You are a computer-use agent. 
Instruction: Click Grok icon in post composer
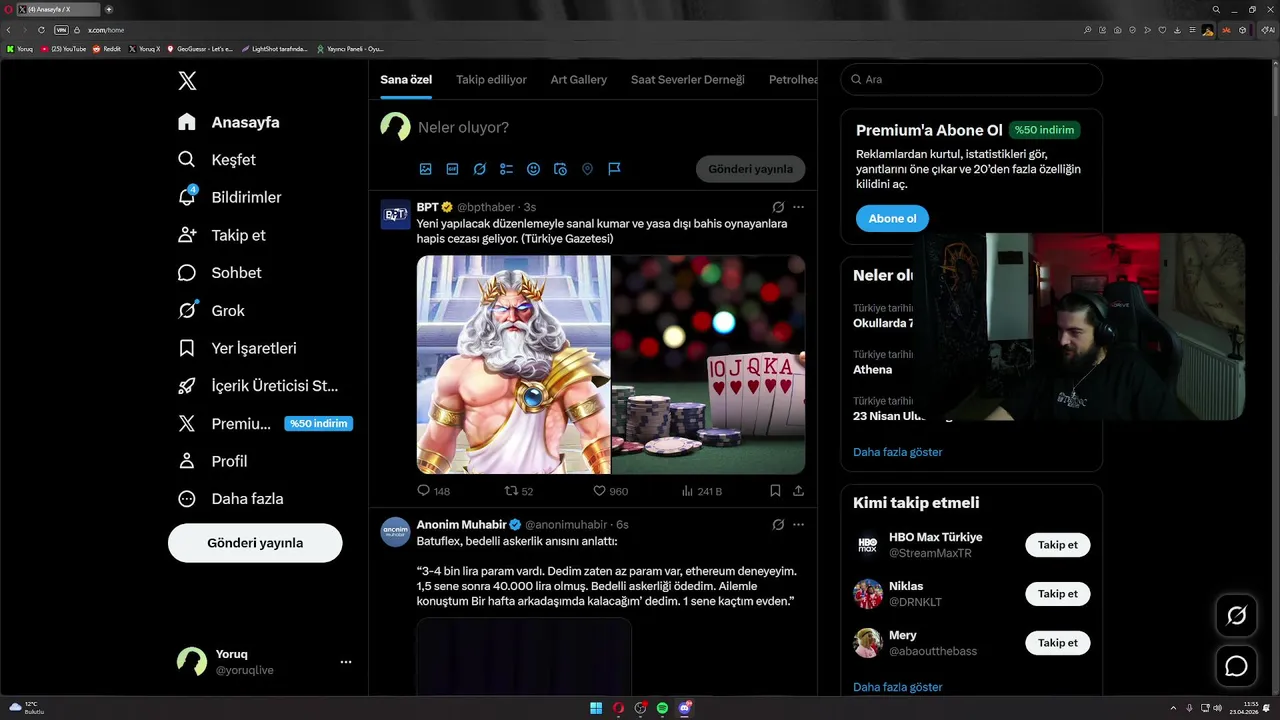click(x=479, y=169)
